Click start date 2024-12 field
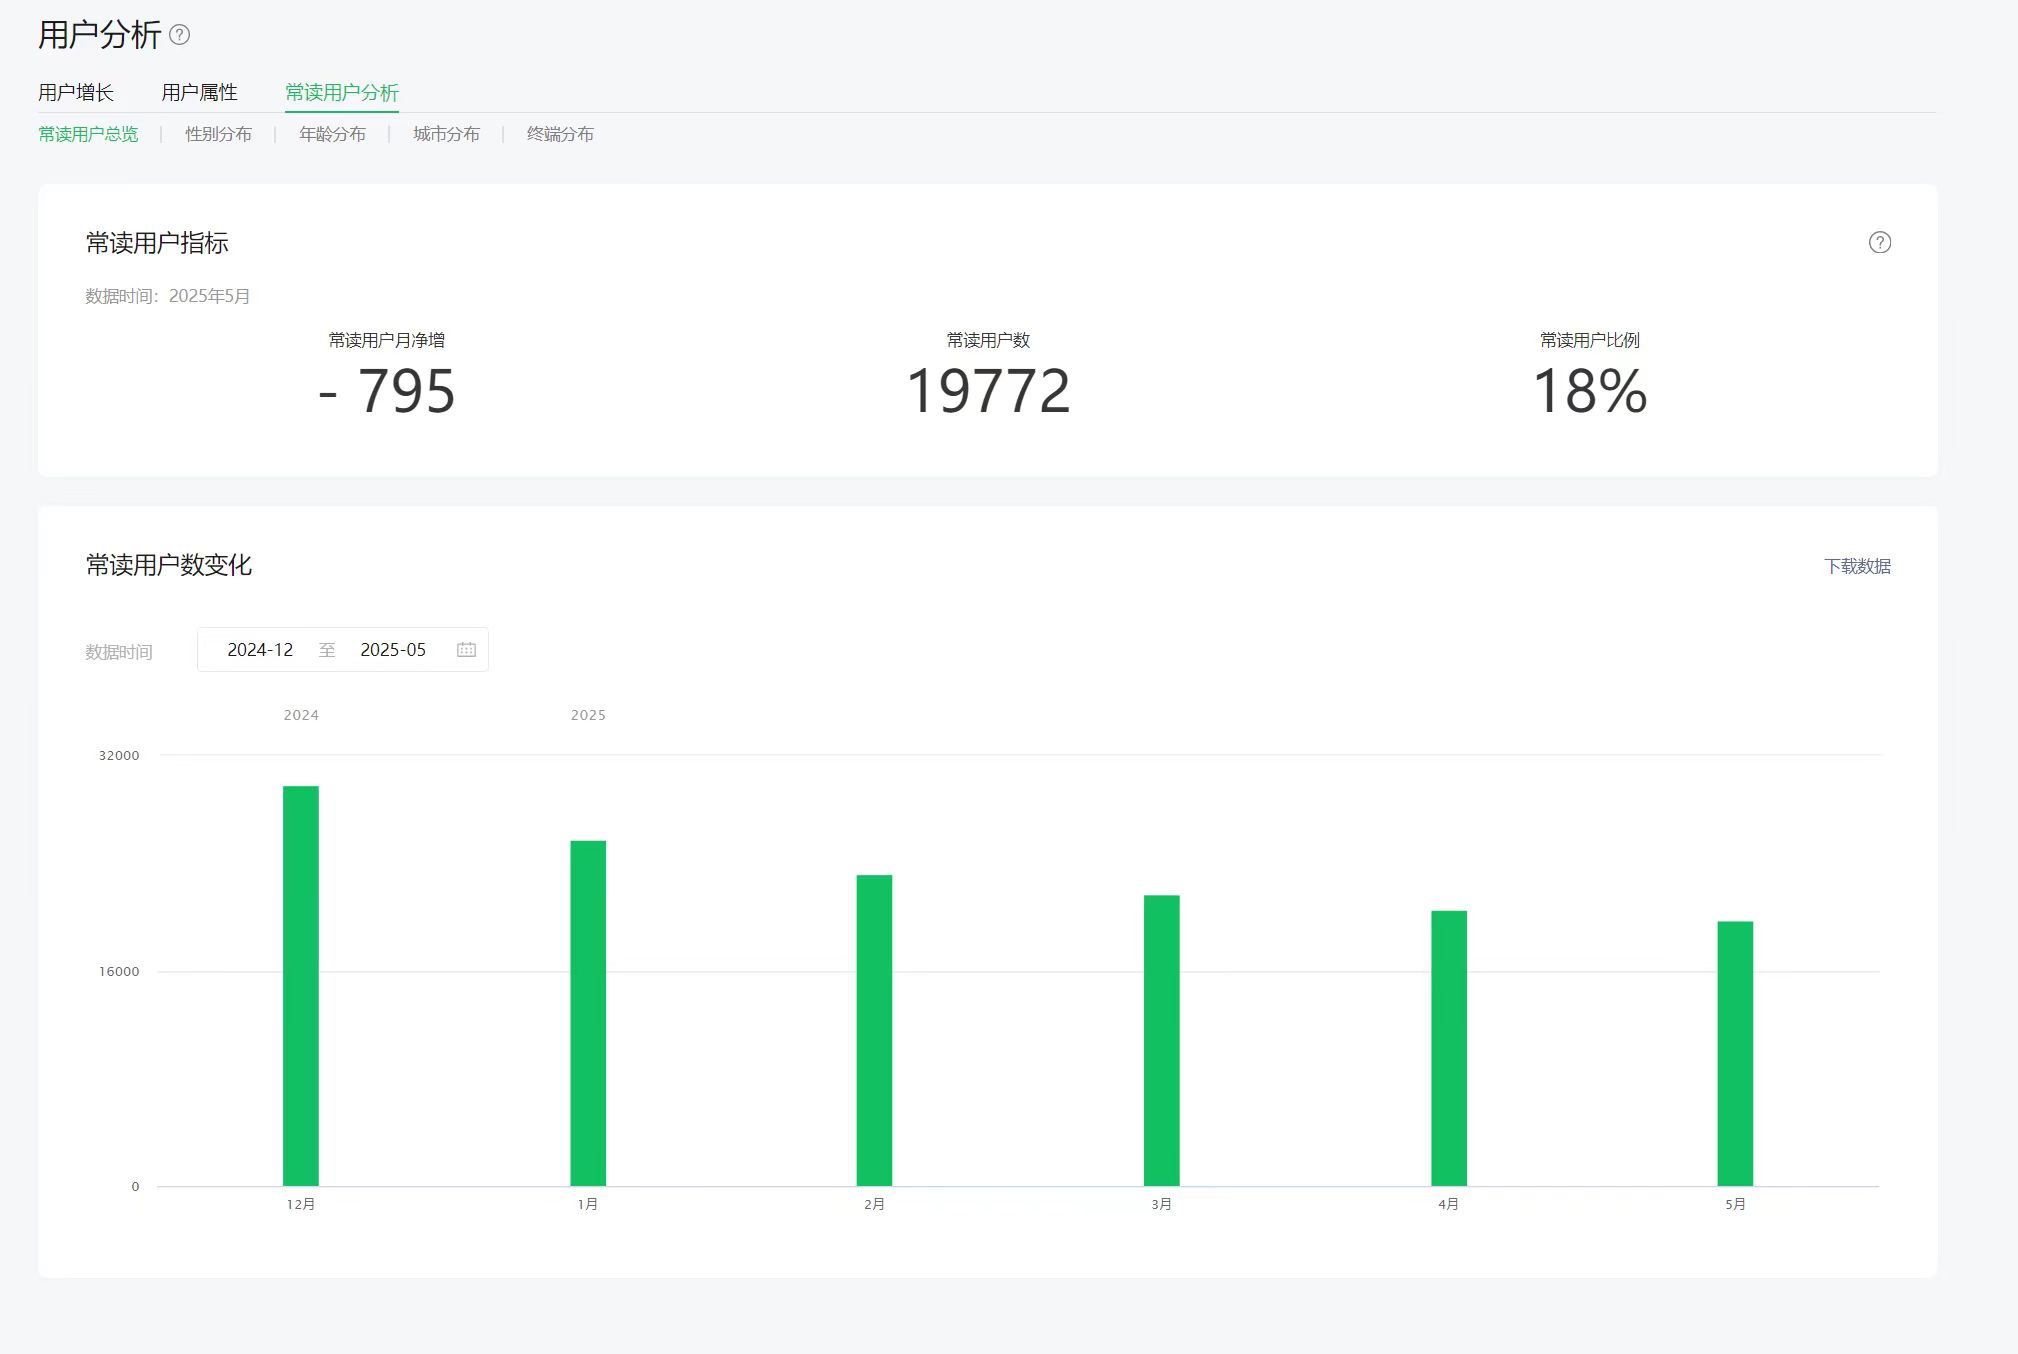2018x1354 pixels. click(260, 650)
